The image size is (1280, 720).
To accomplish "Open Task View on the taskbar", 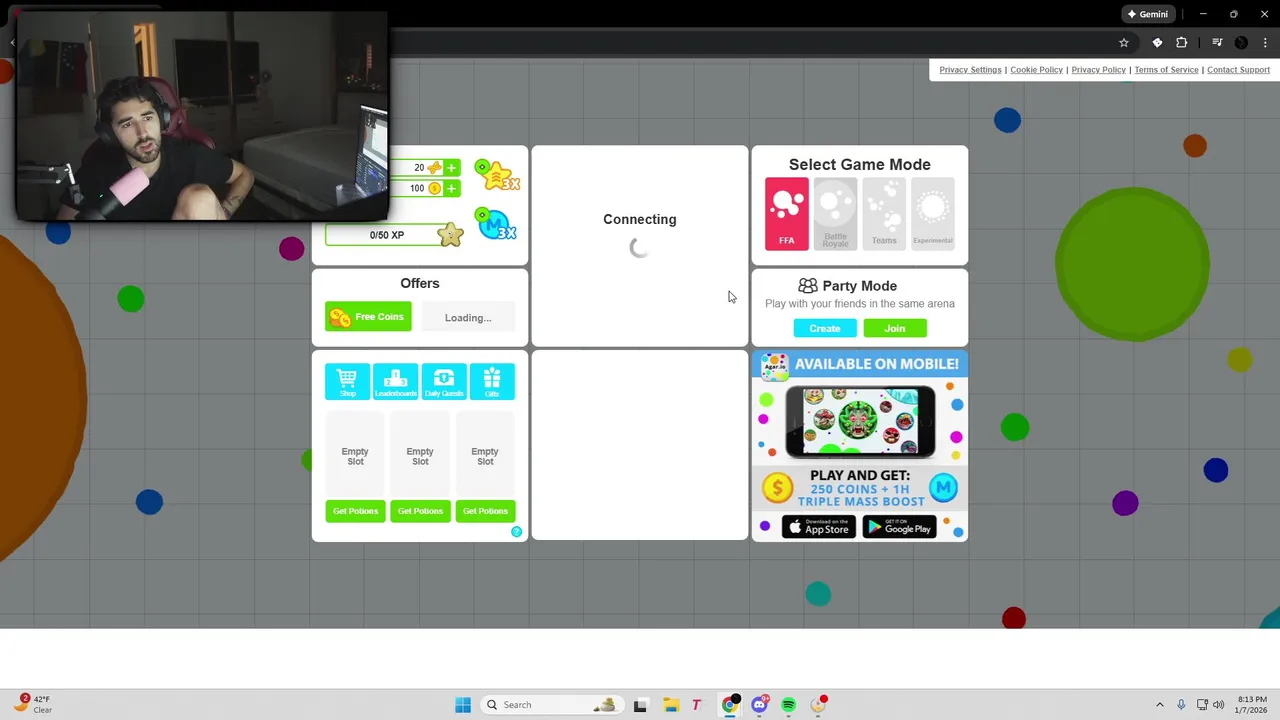I will point(640,705).
